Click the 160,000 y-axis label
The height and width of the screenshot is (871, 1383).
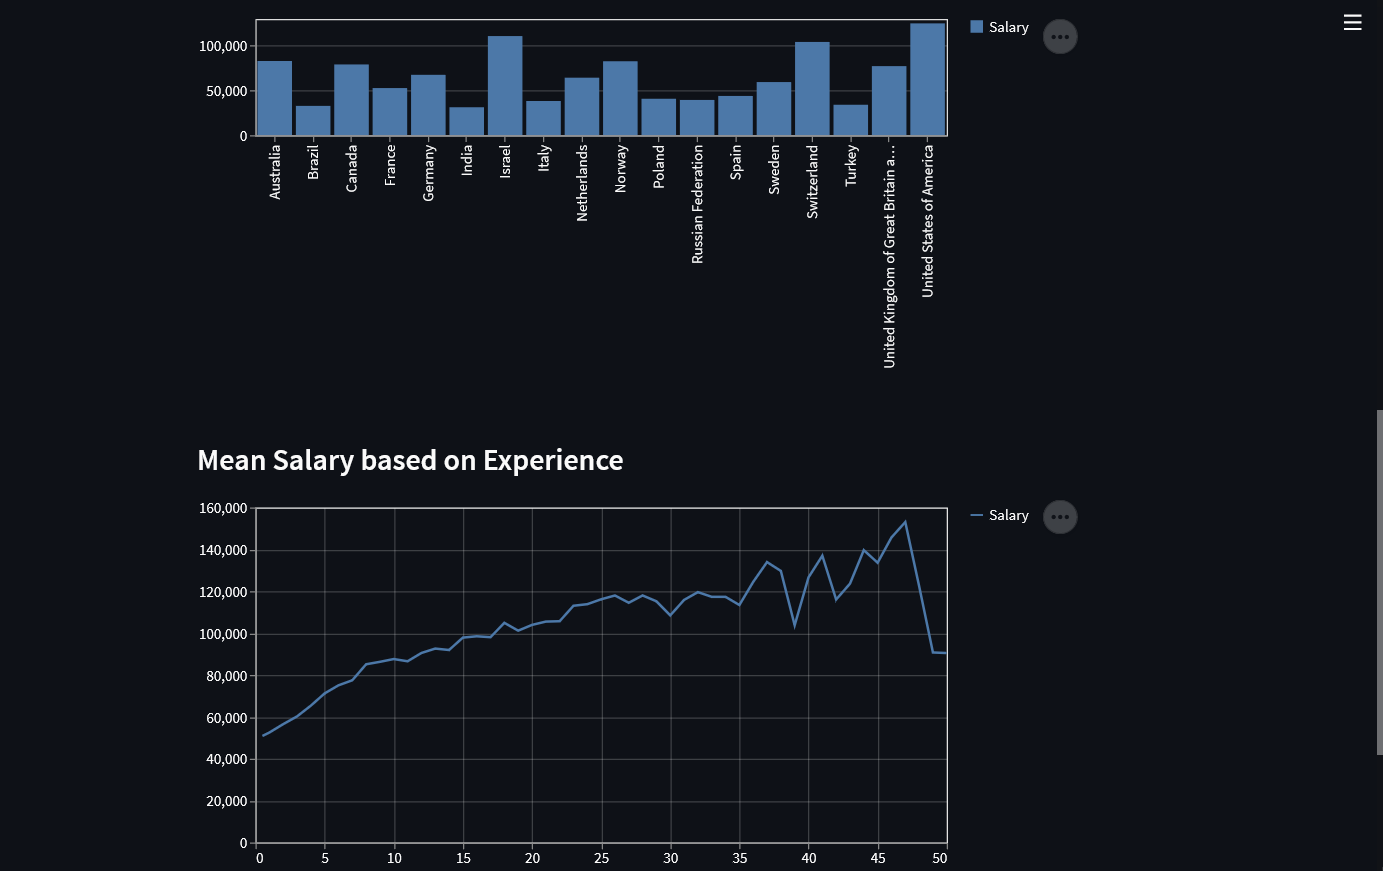tap(223, 508)
